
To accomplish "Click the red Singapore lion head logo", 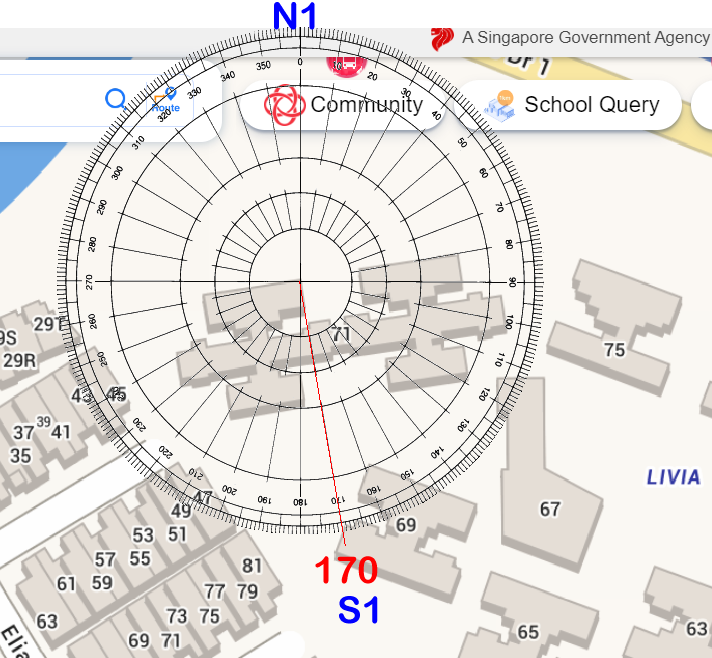I will tap(442, 38).
